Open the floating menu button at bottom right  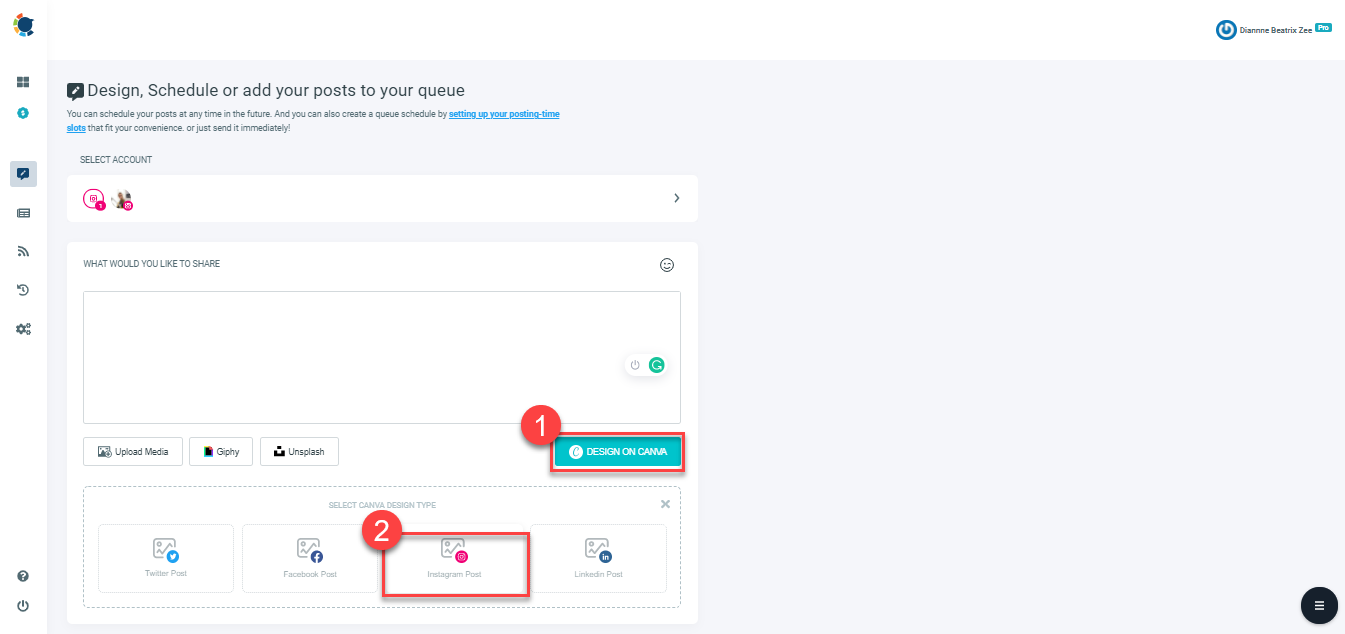(x=1318, y=605)
